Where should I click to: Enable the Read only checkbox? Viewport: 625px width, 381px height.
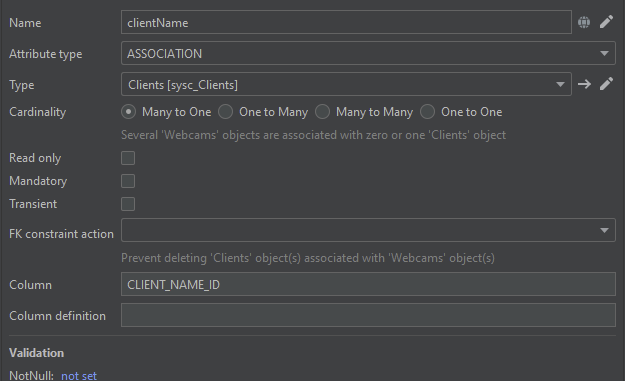point(128,158)
